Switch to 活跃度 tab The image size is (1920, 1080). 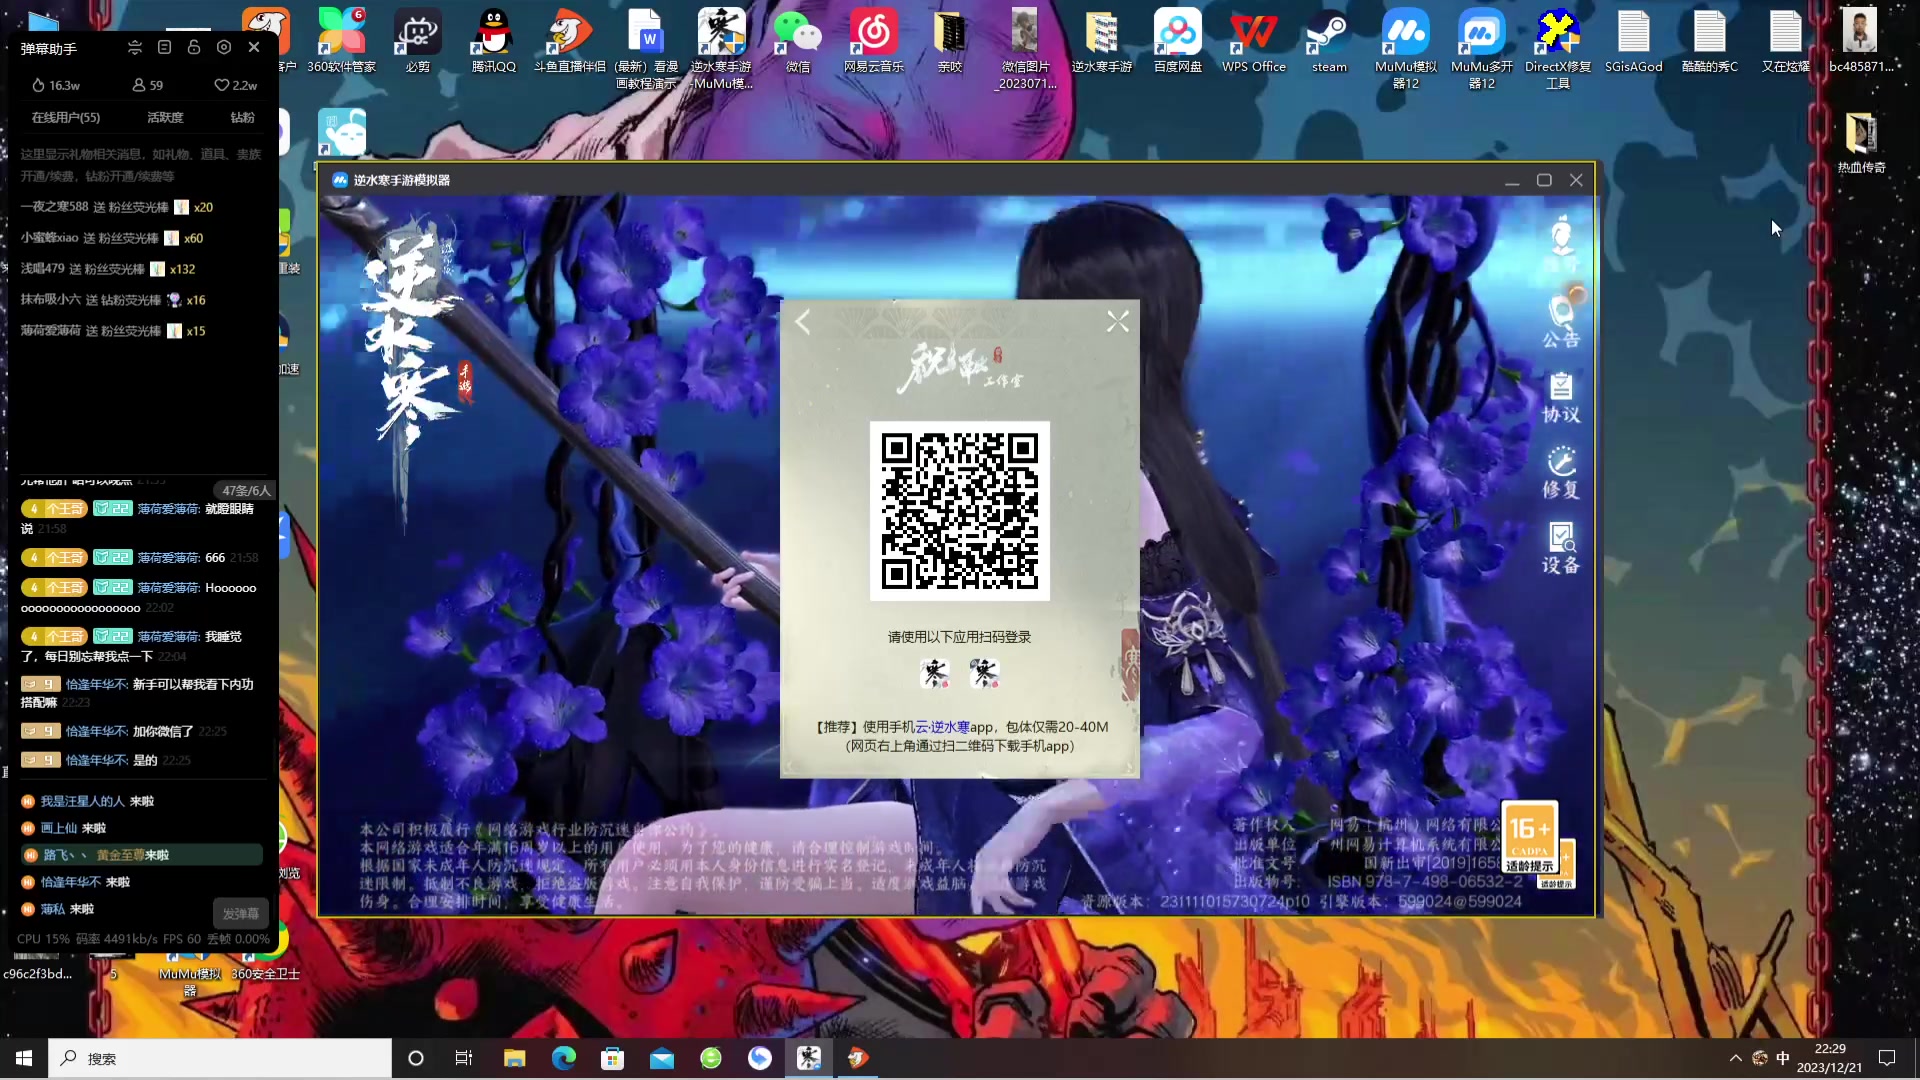pos(165,117)
